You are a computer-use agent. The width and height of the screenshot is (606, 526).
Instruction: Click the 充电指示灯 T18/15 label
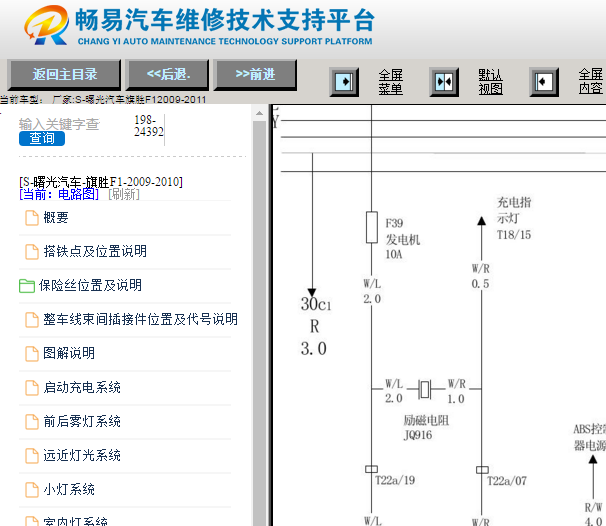point(514,218)
